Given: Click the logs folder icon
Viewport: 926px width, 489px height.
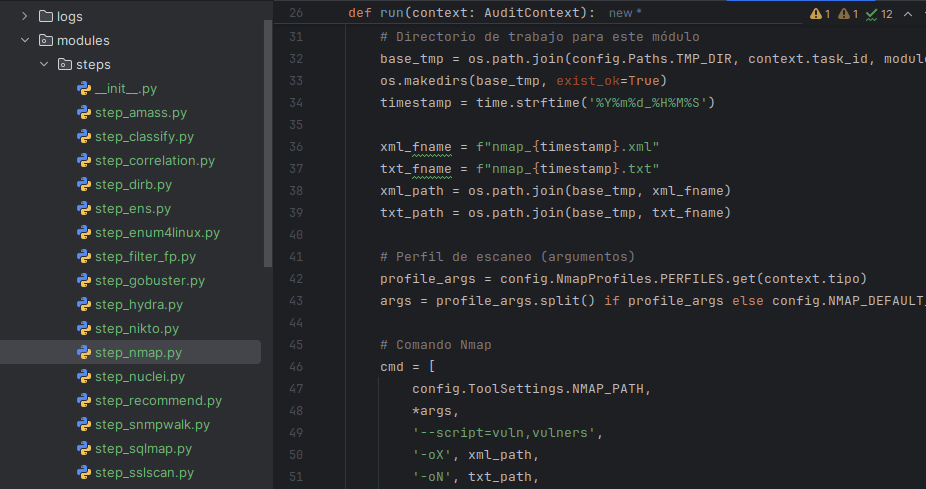Looking at the screenshot, I should pos(45,17).
